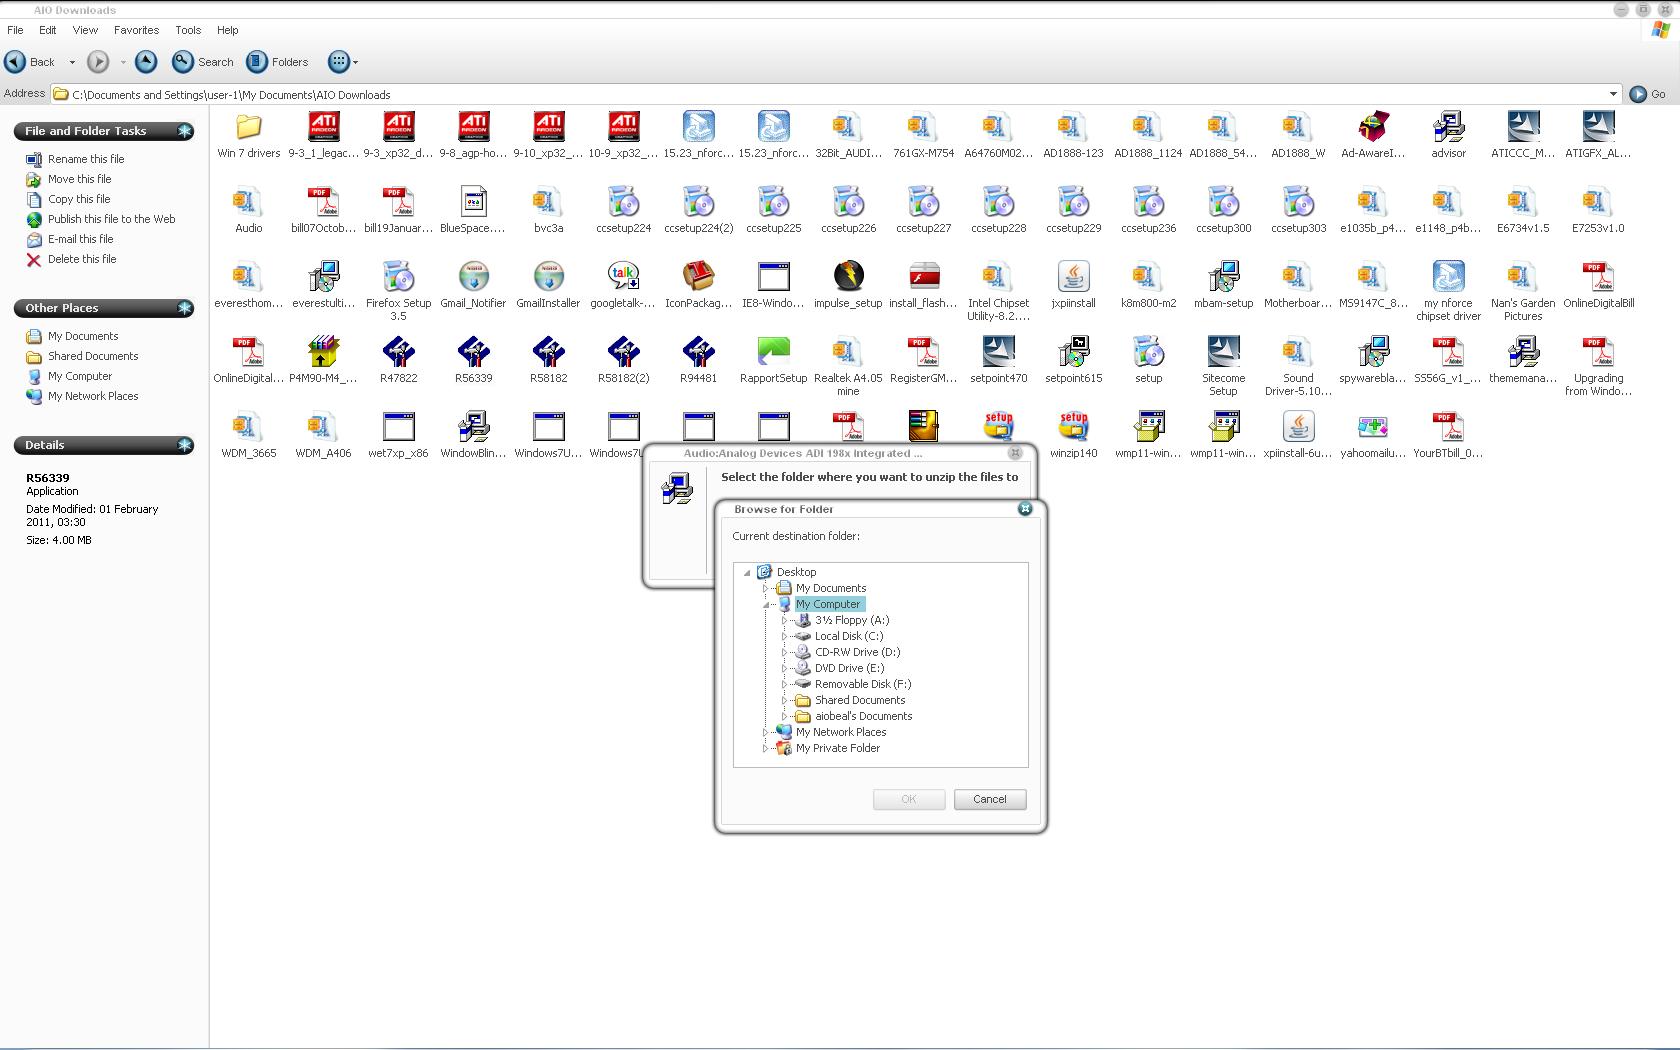Collapse the File and Folder Tasks panel
This screenshot has width=1680, height=1050.
185,131
